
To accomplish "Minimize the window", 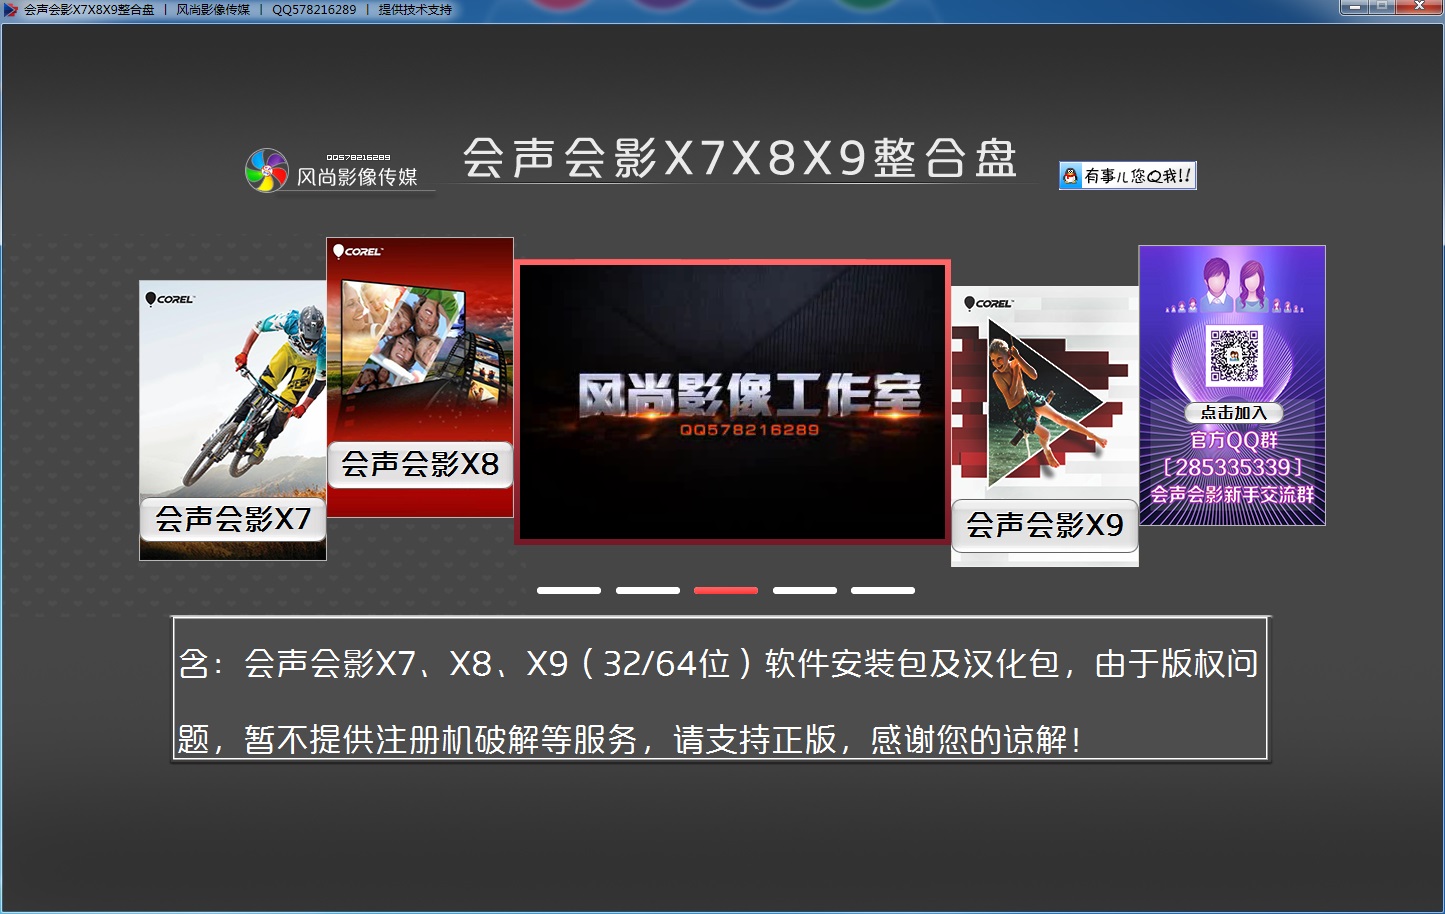I will pyautogui.click(x=1354, y=8).
